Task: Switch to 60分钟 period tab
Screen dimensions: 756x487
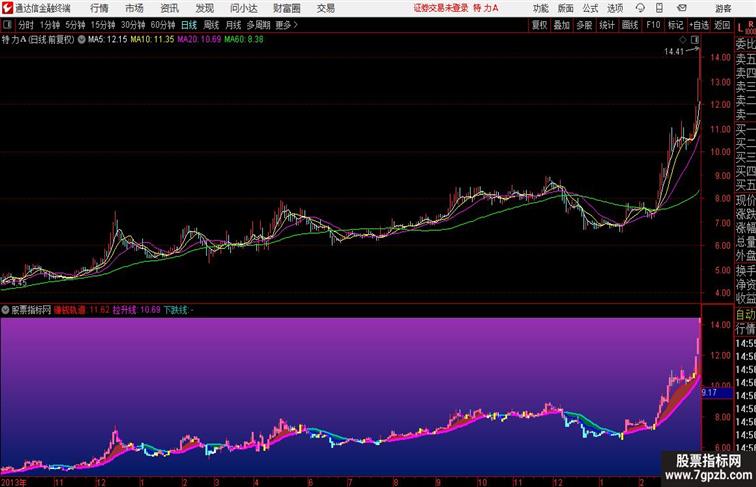Action: pos(163,25)
